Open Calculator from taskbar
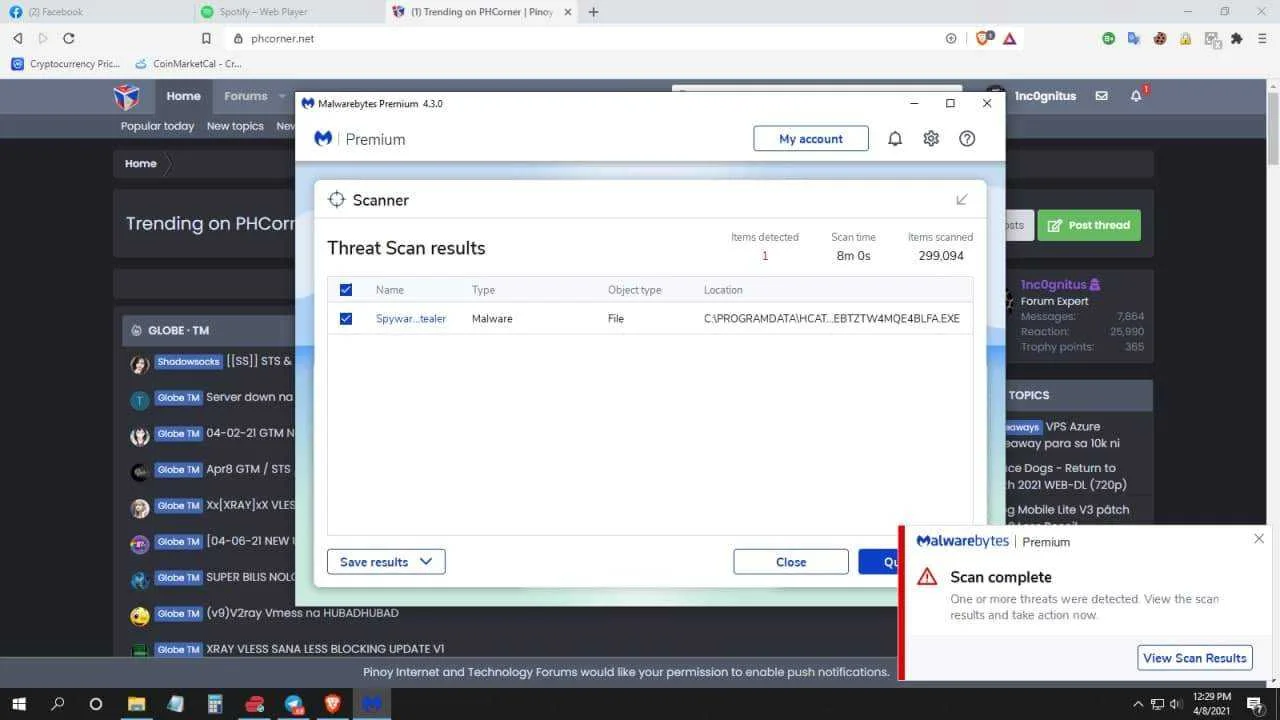This screenshot has width=1280, height=720. (215, 704)
